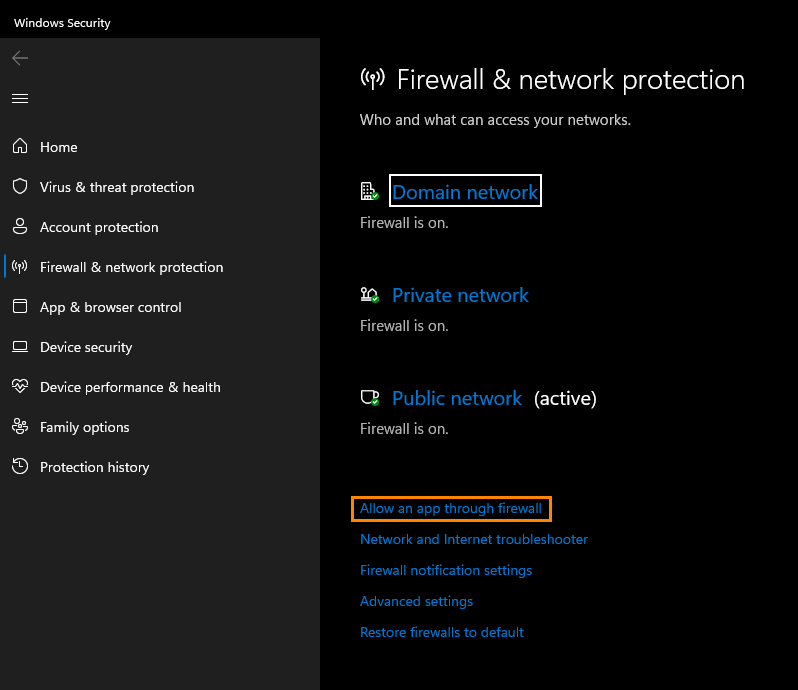Click Allow an app through firewall
The image size is (798, 690).
(x=451, y=508)
